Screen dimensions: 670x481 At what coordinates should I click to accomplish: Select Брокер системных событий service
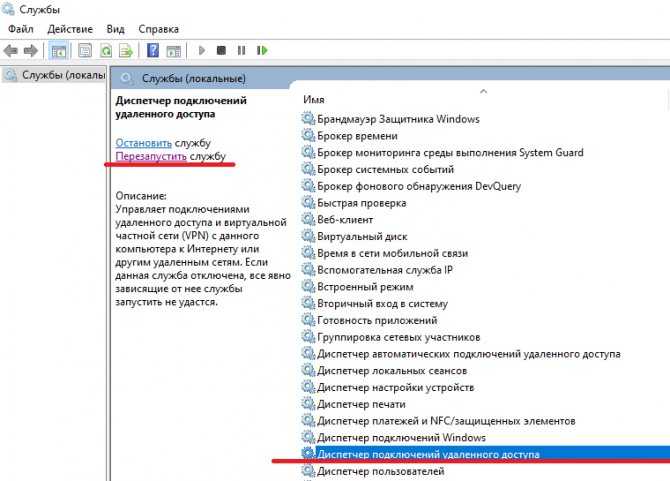385,169
